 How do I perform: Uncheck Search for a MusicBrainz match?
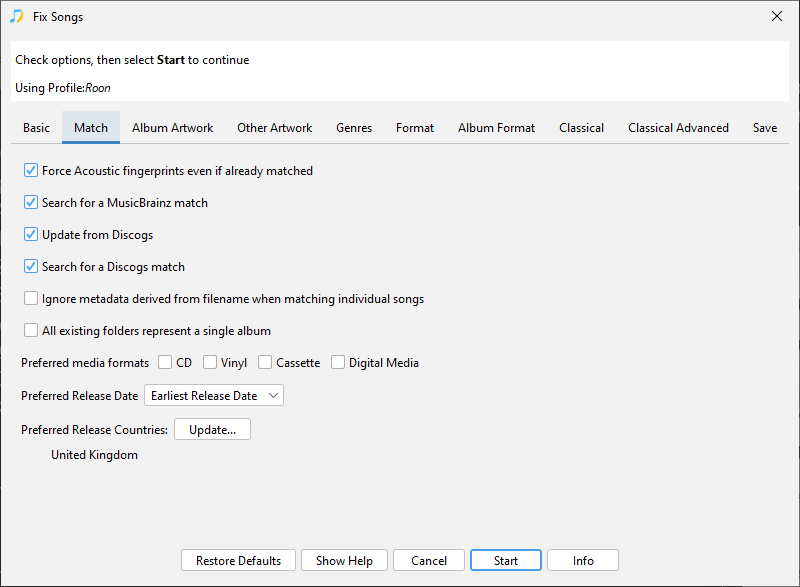pos(31,202)
